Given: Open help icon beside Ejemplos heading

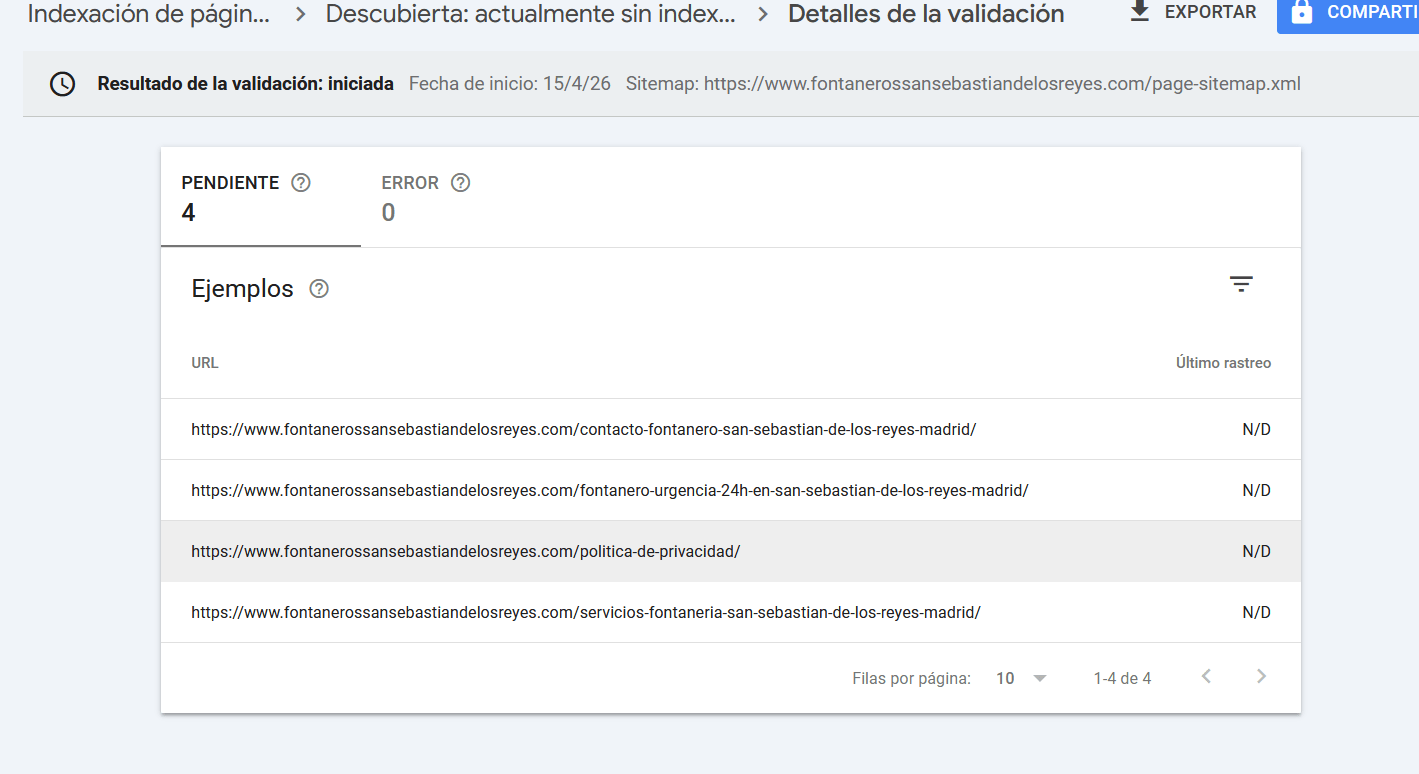Looking at the screenshot, I should [319, 289].
